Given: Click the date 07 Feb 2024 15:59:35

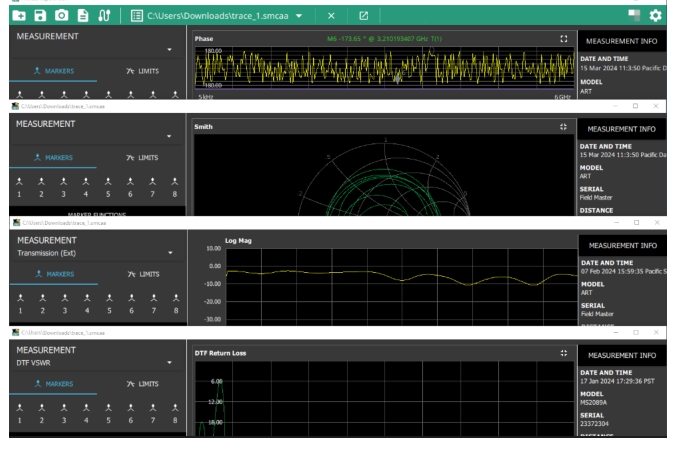Looking at the screenshot, I should [611, 271].
